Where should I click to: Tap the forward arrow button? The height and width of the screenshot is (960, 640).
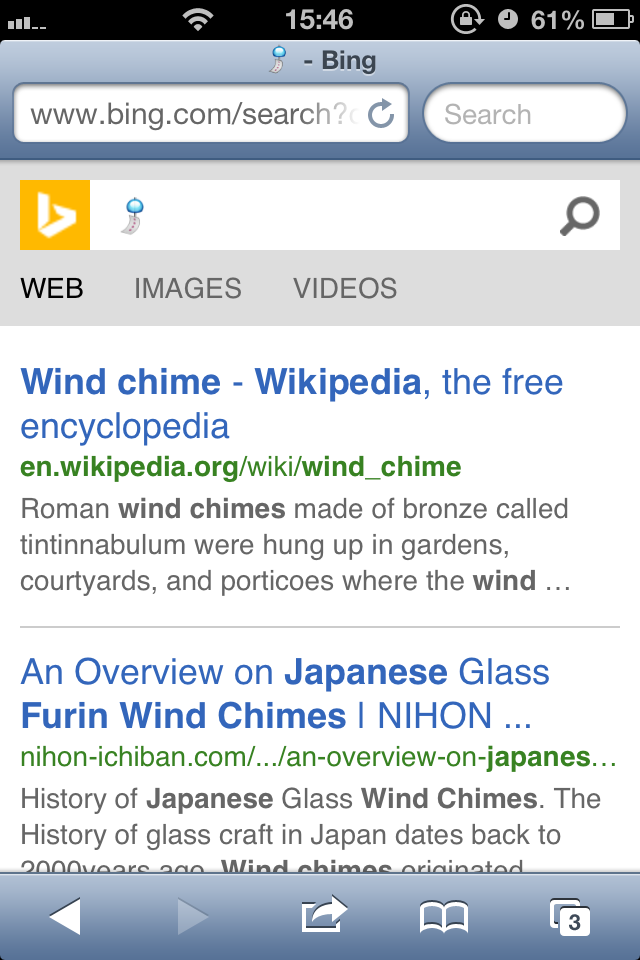coord(192,915)
